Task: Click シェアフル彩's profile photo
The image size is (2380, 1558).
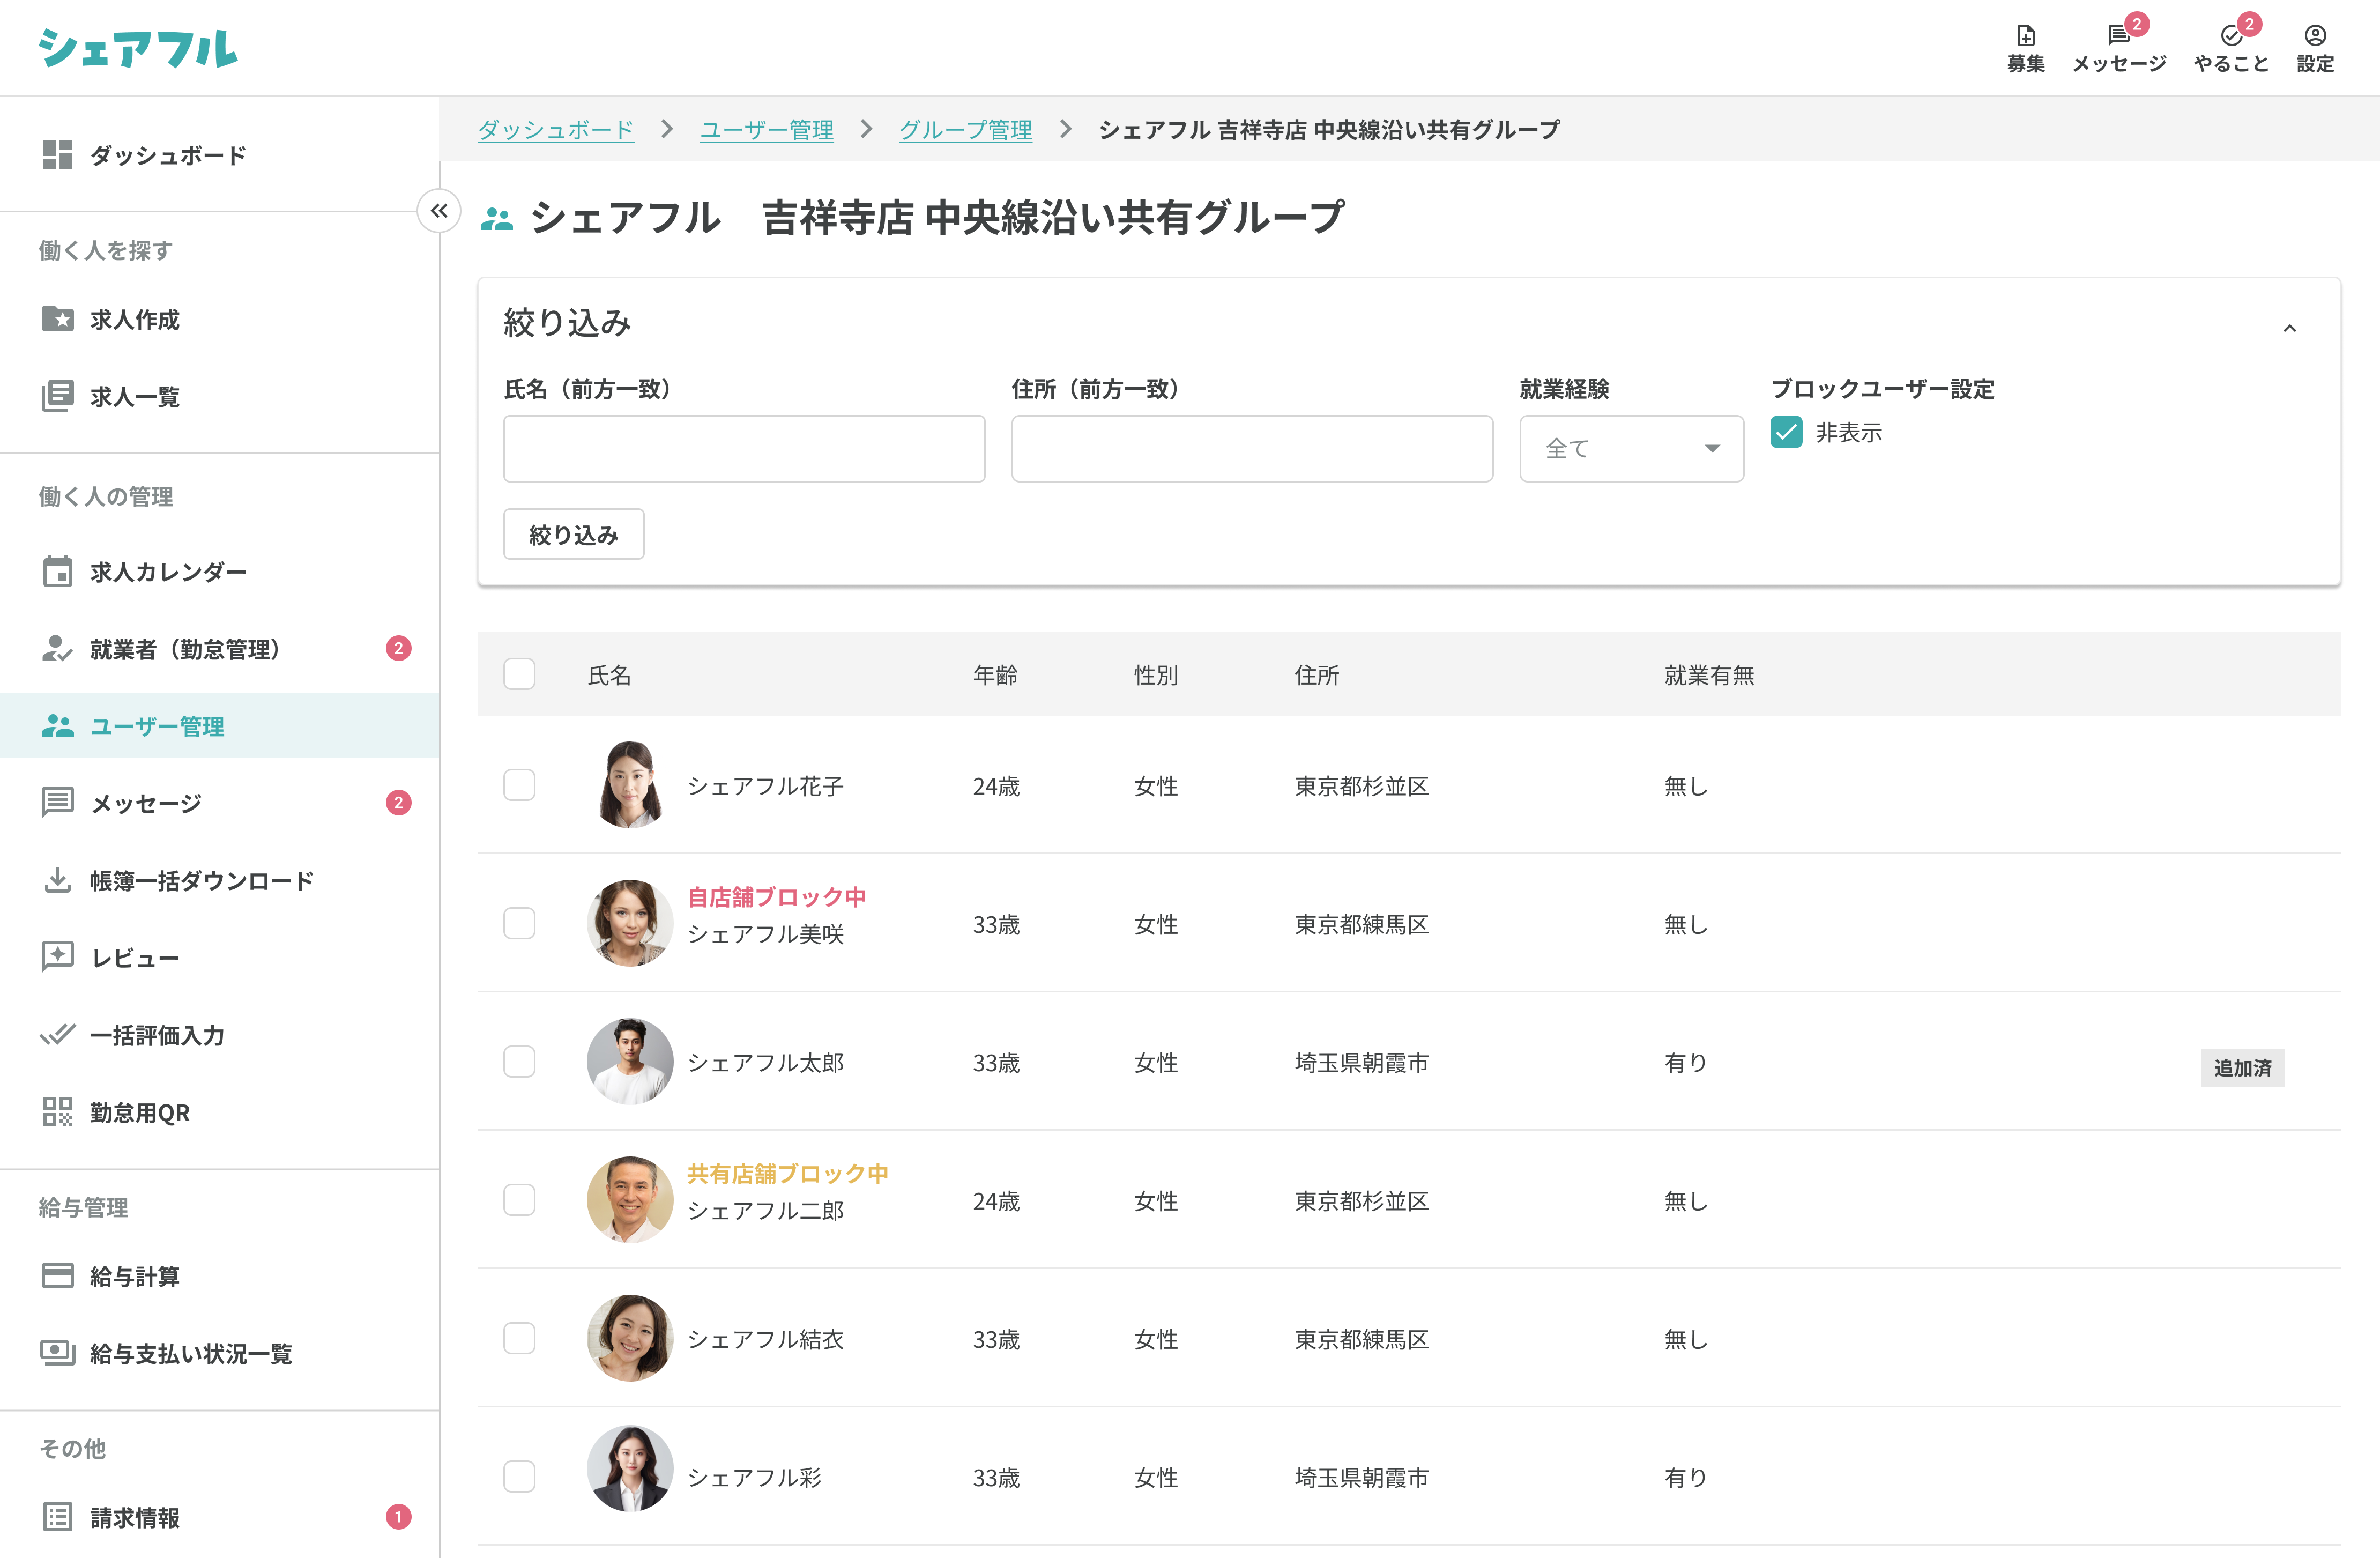Action: (629, 1467)
